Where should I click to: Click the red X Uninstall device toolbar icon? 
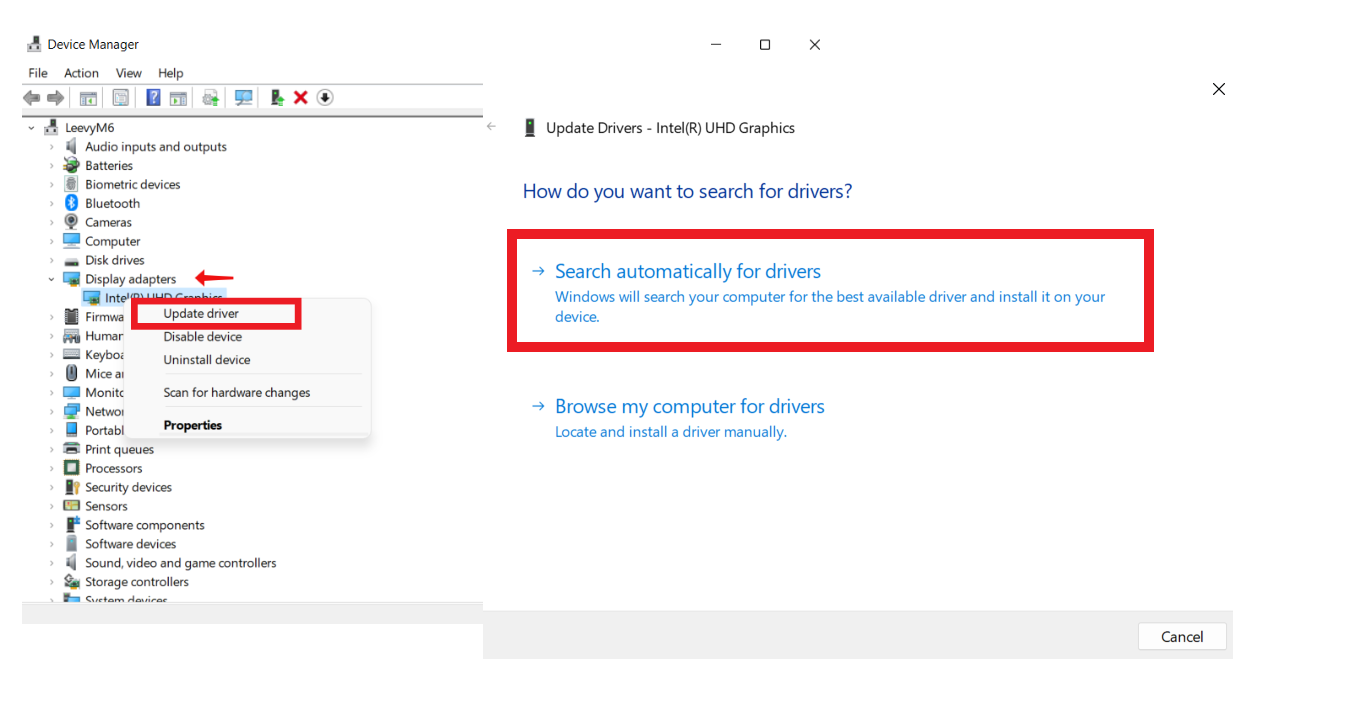pyautogui.click(x=300, y=98)
